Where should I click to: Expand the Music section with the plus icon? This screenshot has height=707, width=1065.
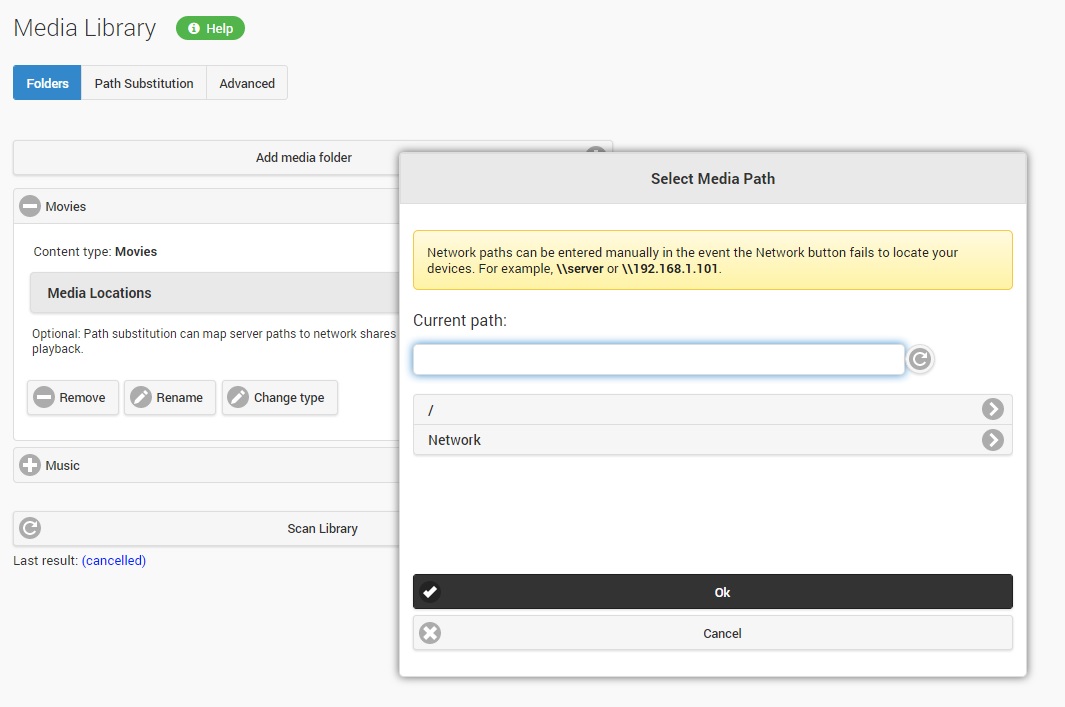click(30, 465)
